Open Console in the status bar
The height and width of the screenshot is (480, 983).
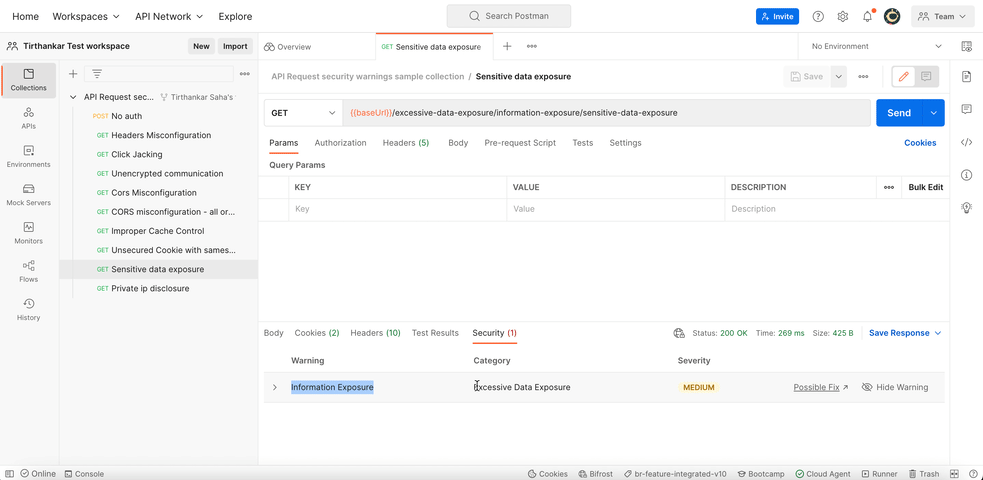(x=85, y=474)
